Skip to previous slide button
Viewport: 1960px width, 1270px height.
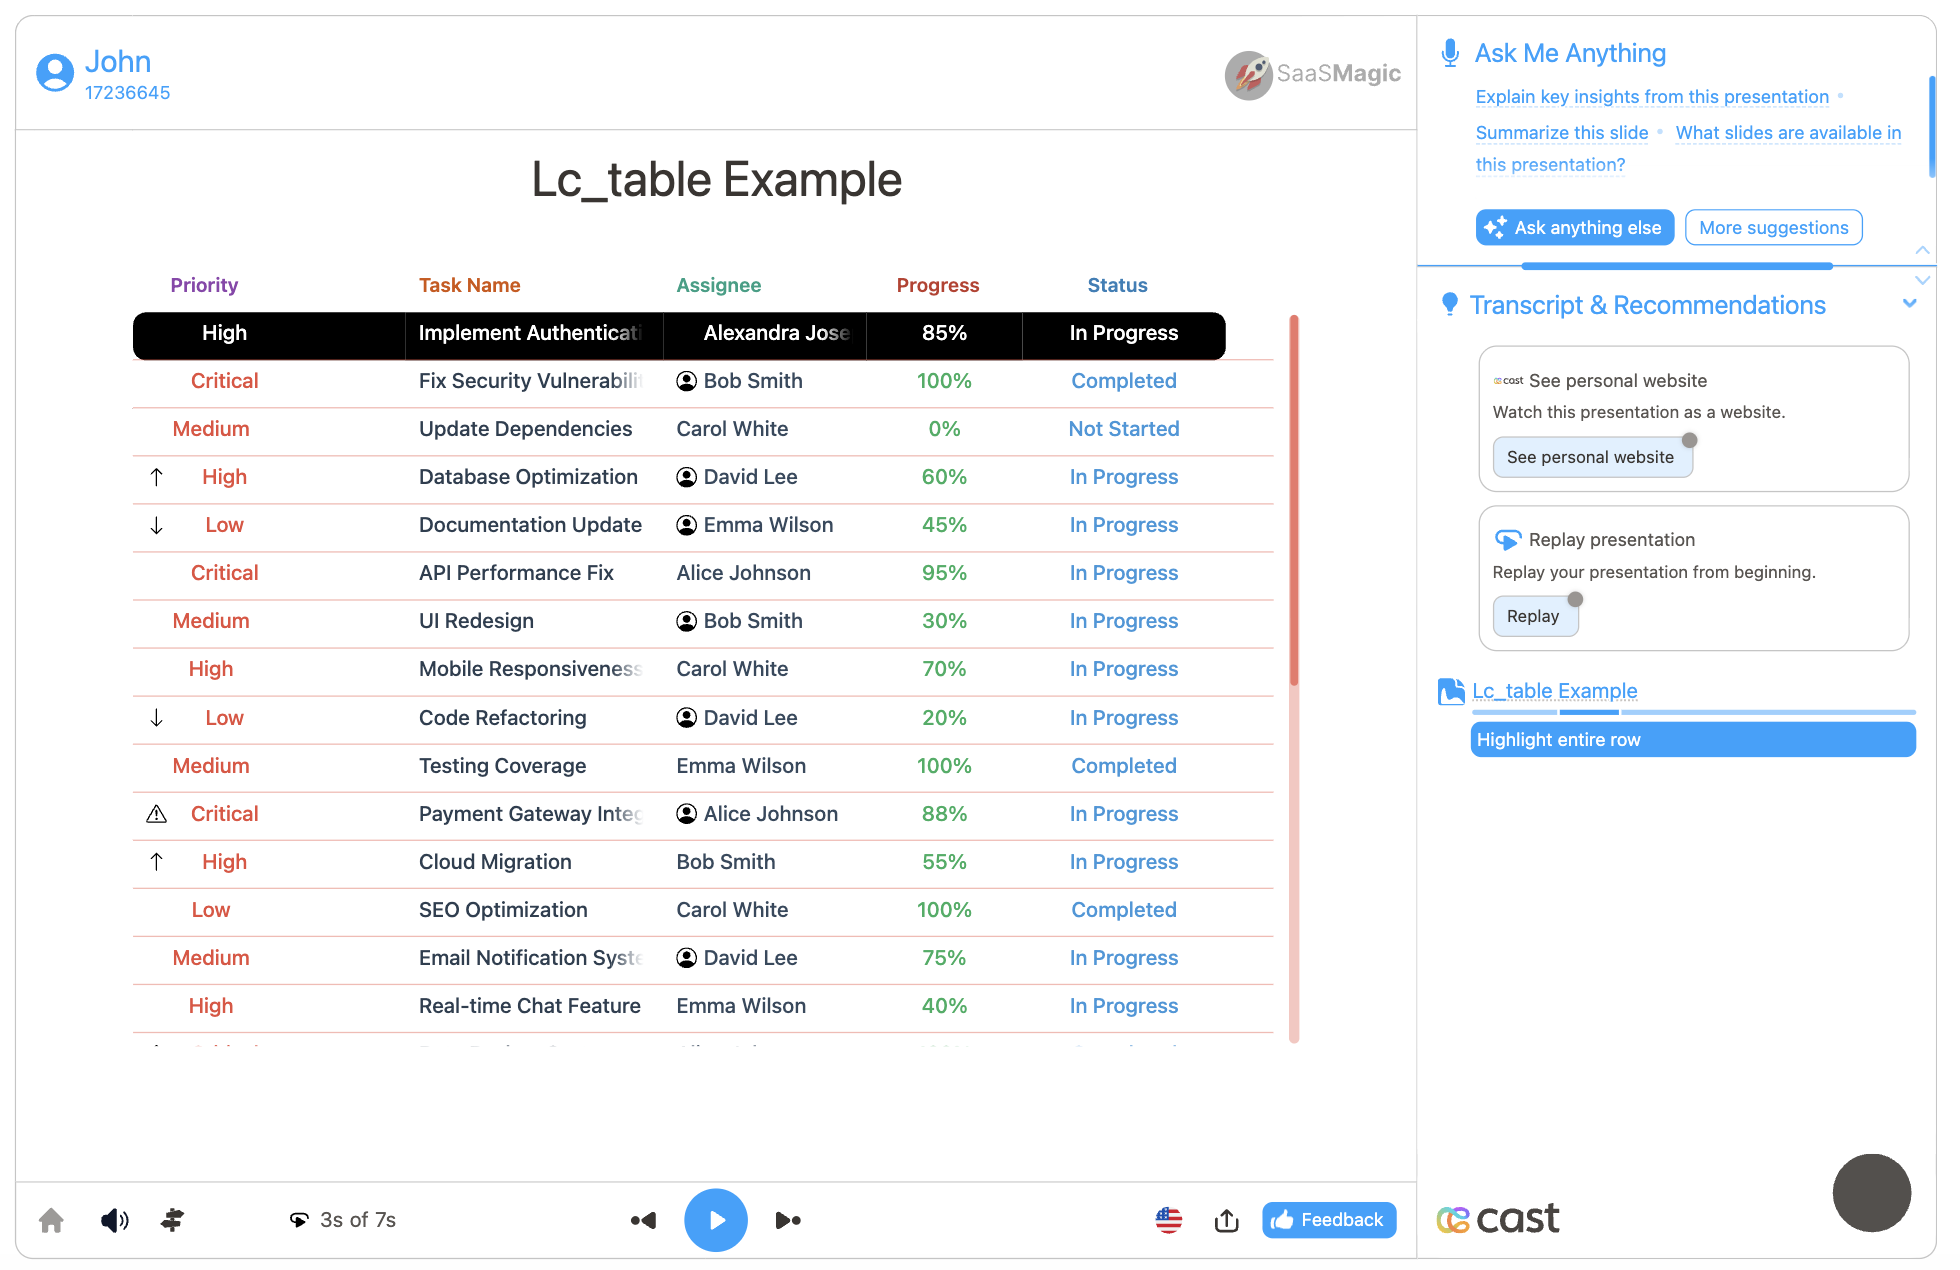644,1220
